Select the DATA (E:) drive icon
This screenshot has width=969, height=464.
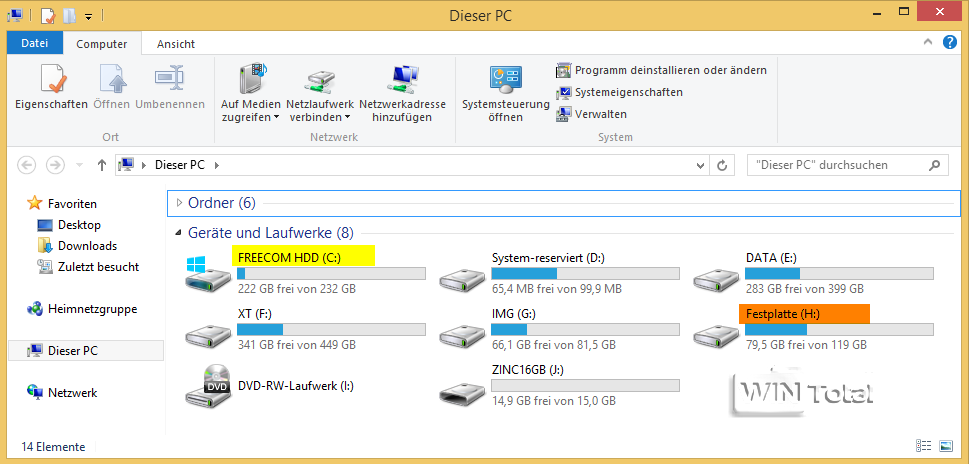click(716, 280)
